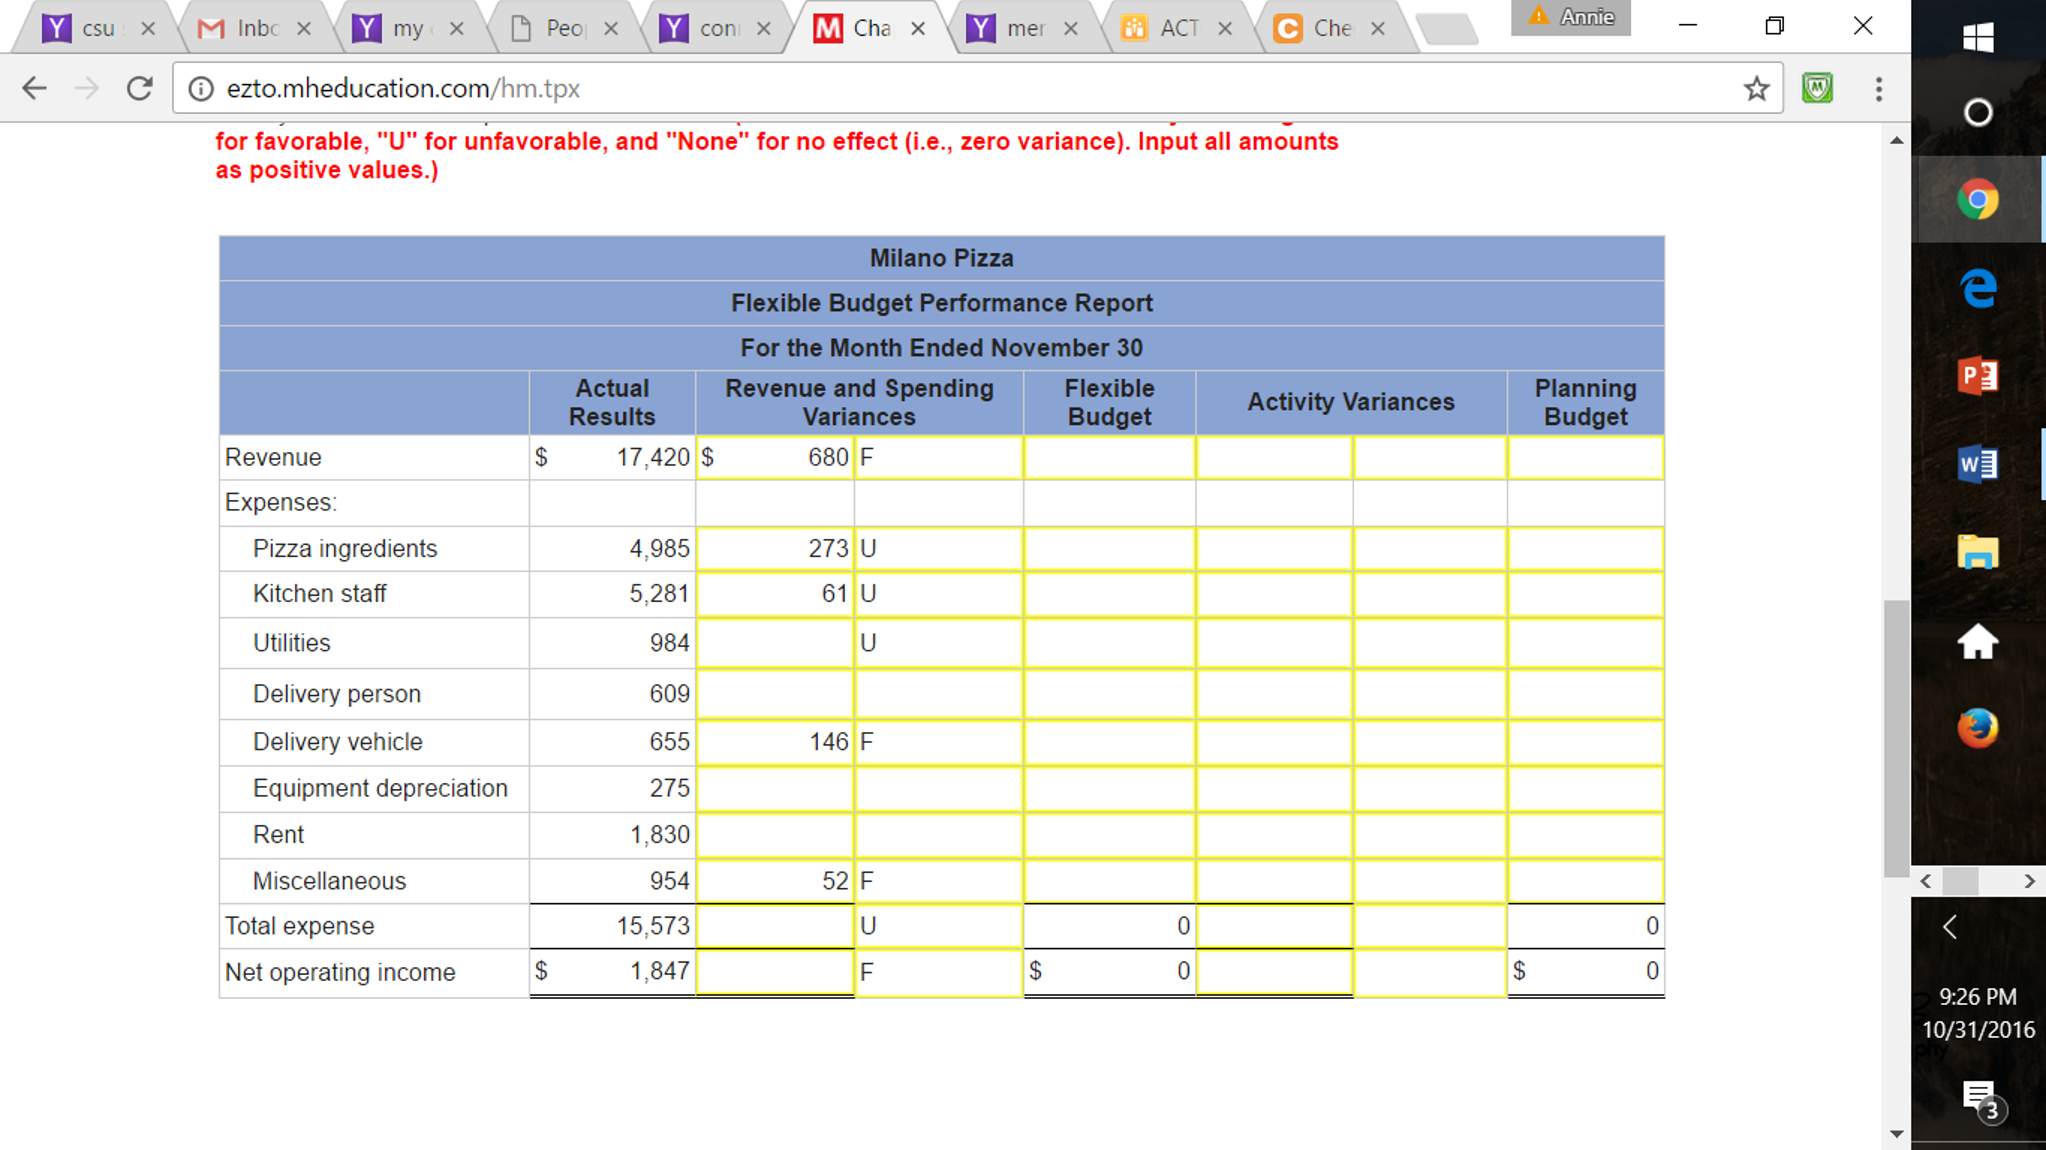Image resolution: width=2046 pixels, height=1150 pixels.
Task: Bookmark this page with the star icon
Action: (1756, 88)
